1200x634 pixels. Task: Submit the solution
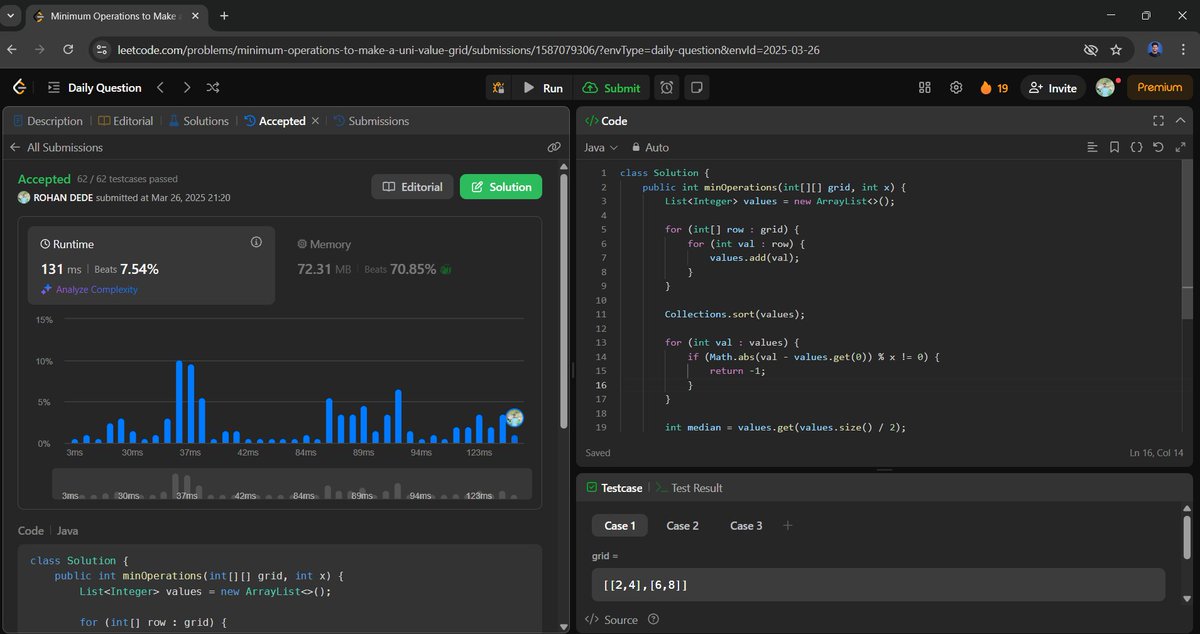(611, 88)
